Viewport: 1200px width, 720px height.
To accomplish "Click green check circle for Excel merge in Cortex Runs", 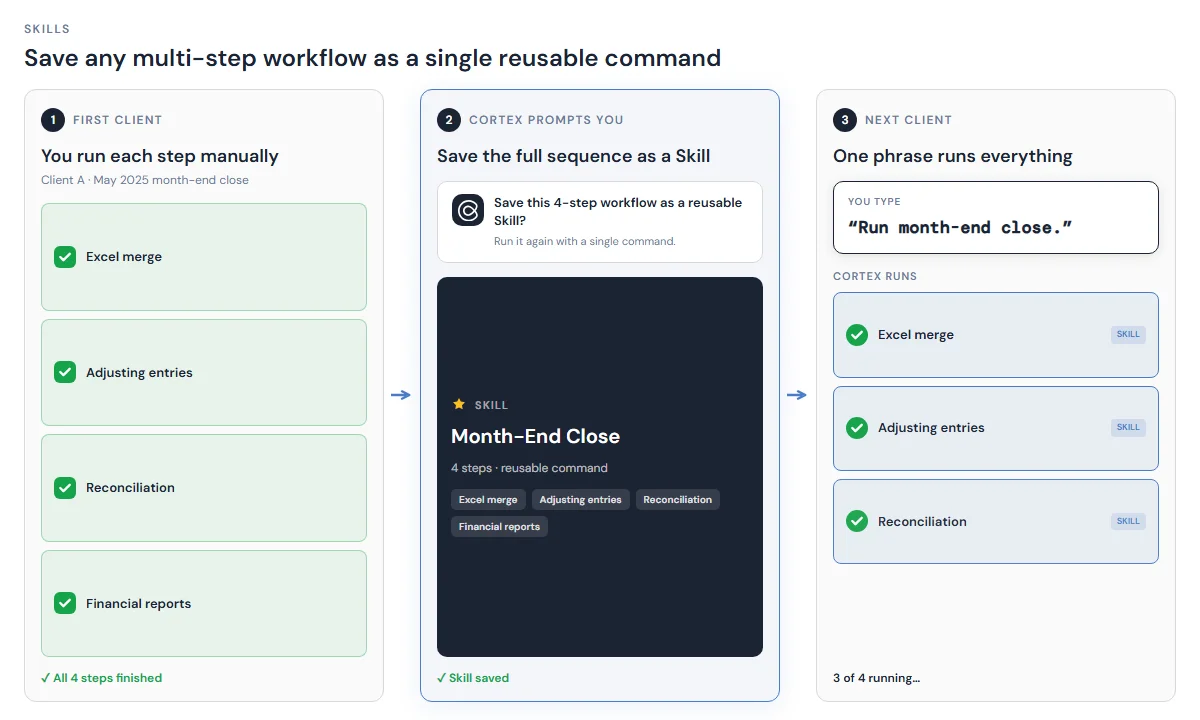I will 857,335.
